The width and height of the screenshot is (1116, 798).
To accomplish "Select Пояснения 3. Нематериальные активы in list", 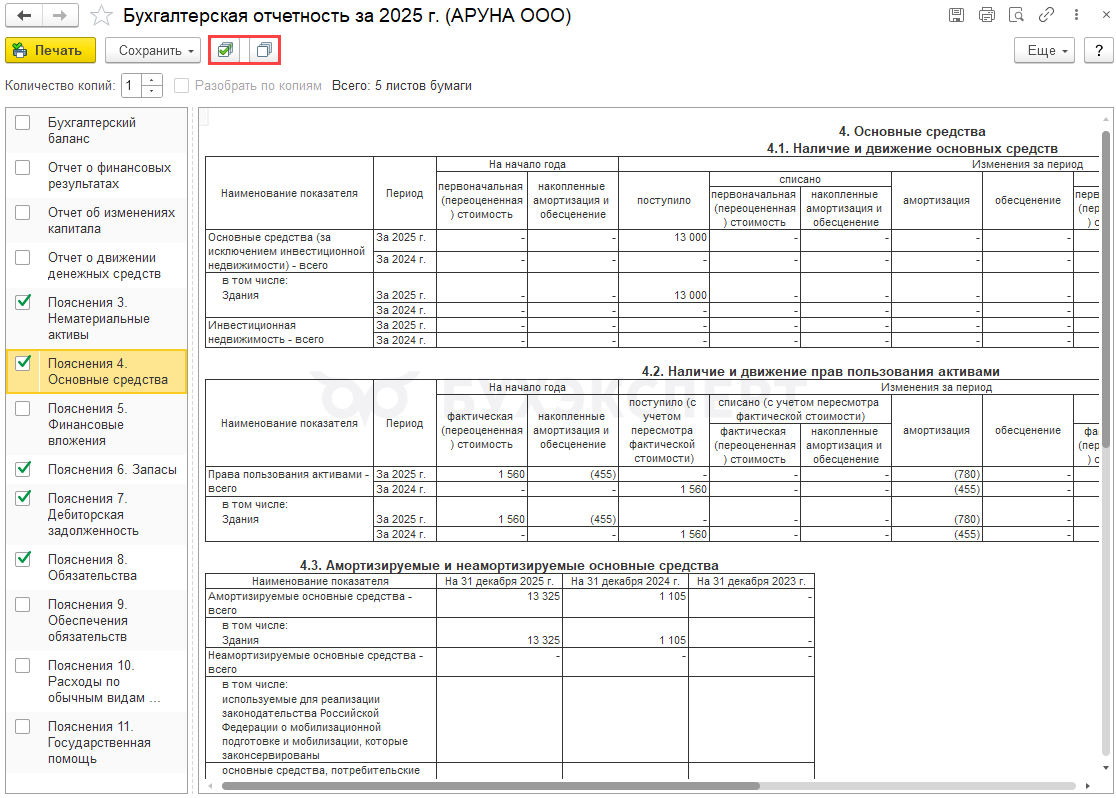I will coord(99,318).
